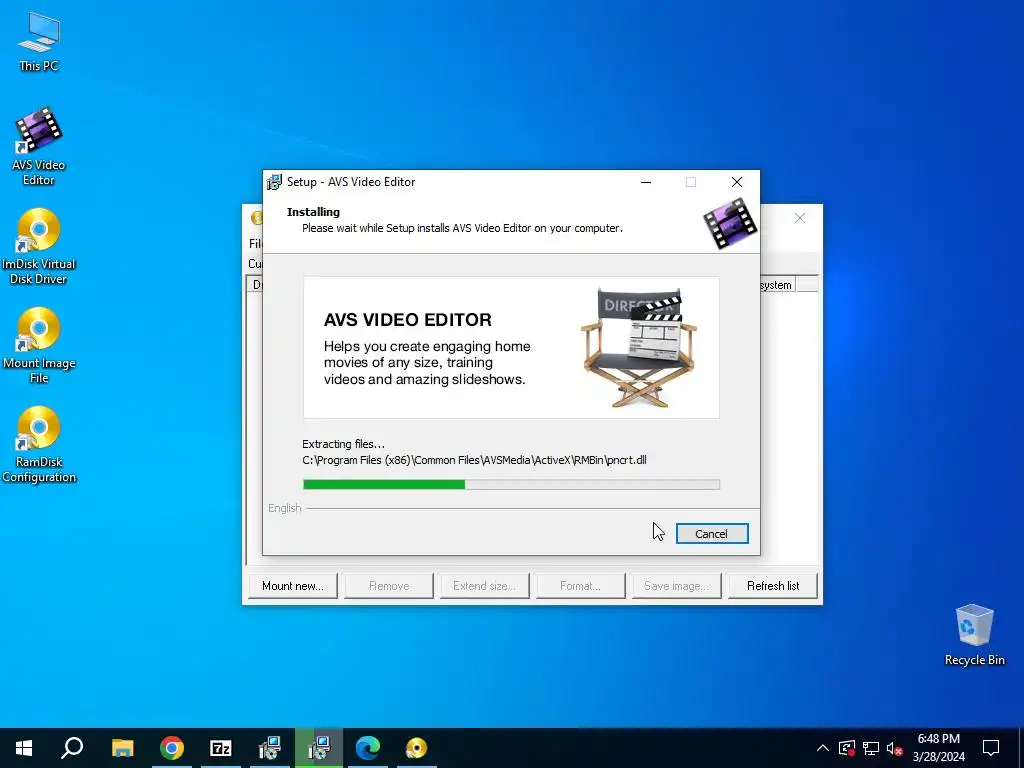Image resolution: width=1024 pixels, height=768 pixels.
Task: Click Extend size... in ImDisk window
Action: click(x=485, y=586)
